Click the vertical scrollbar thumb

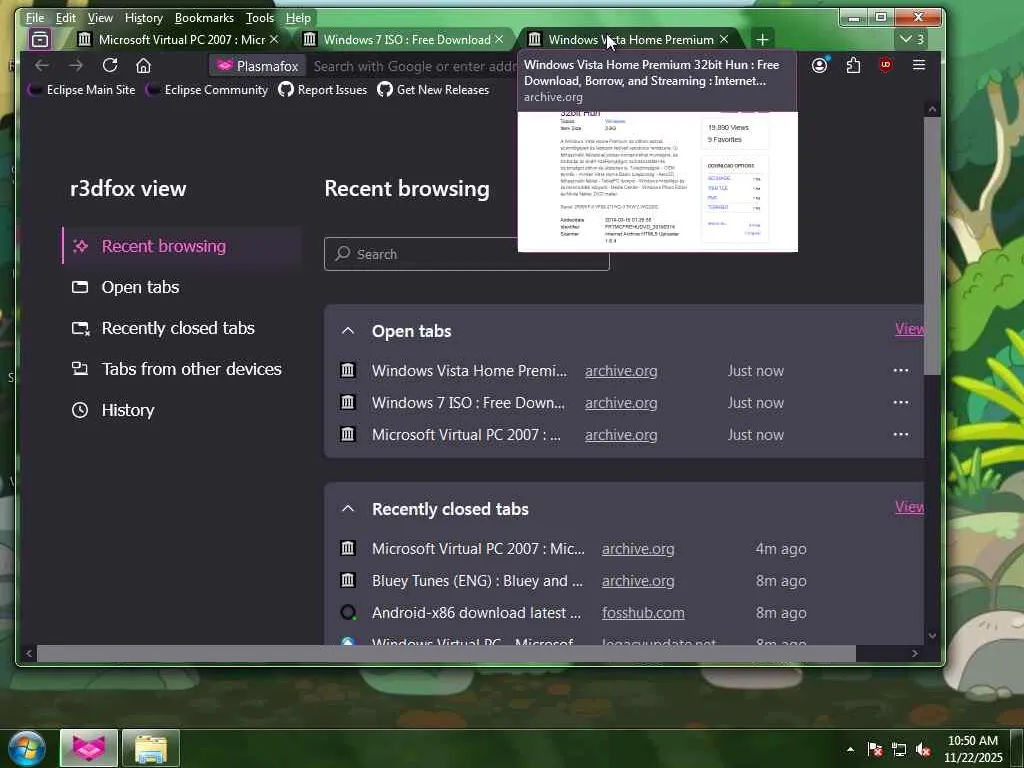tap(933, 246)
